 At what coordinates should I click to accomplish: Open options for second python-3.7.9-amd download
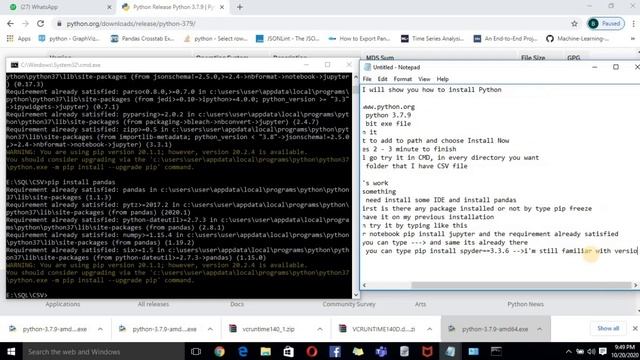point(210,329)
